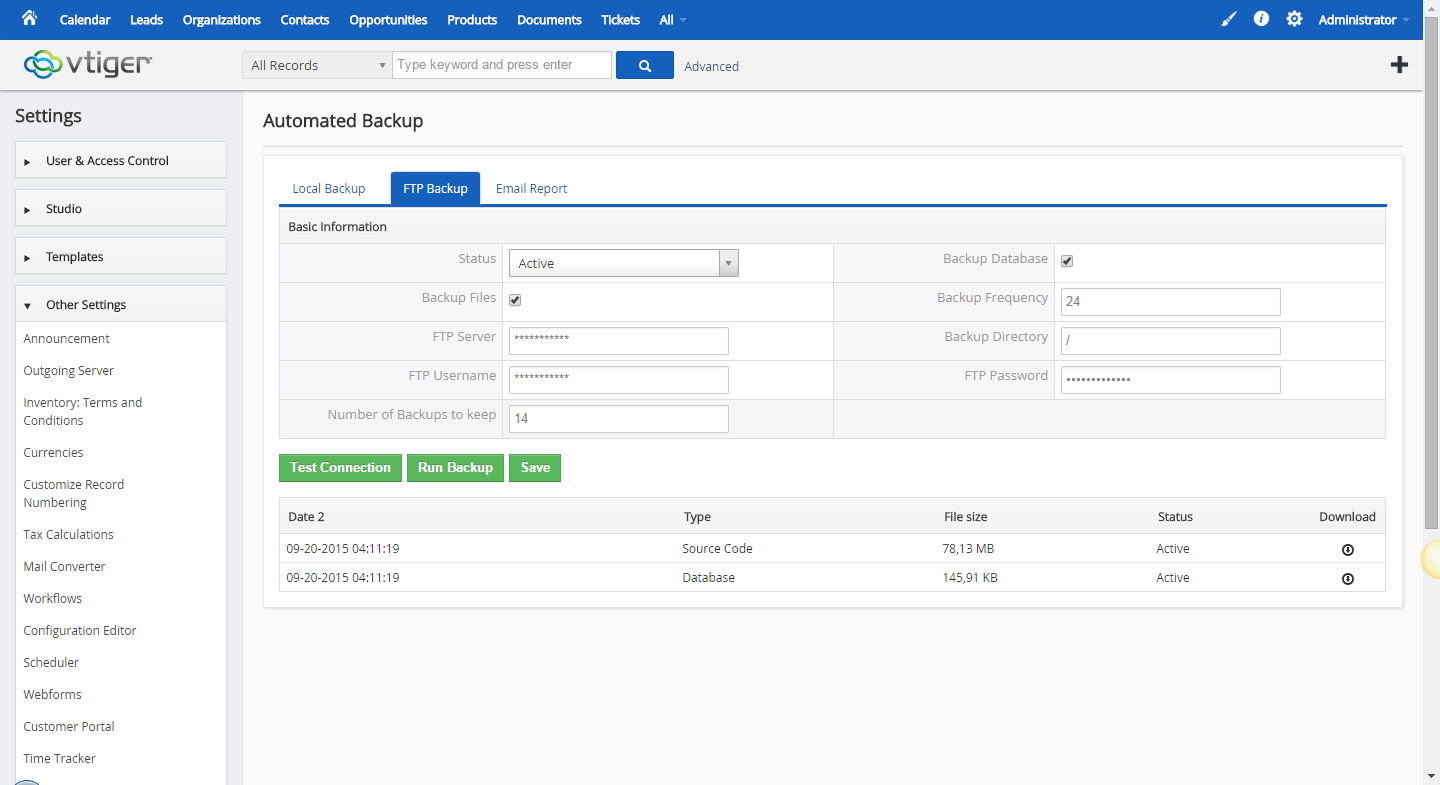The image size is (1440, 785).
Task: Download the Database backup
Action: pyautogui.click(x=1347, y=578)
